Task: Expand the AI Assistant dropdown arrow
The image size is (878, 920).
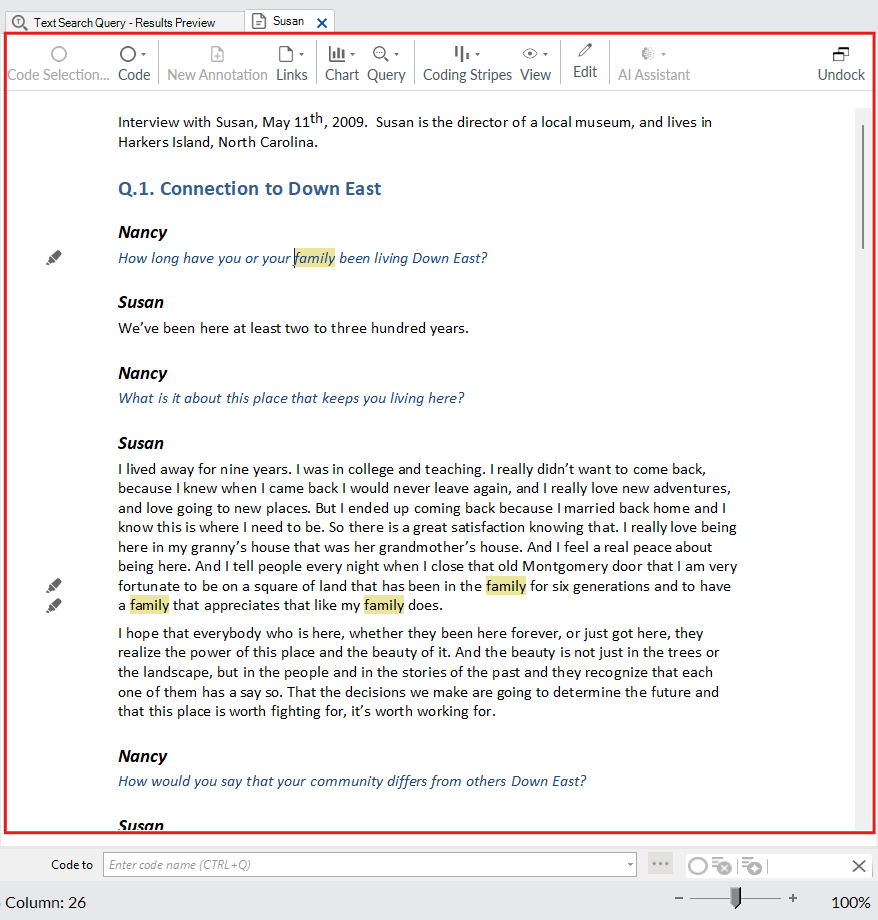Action: point(664,55)
